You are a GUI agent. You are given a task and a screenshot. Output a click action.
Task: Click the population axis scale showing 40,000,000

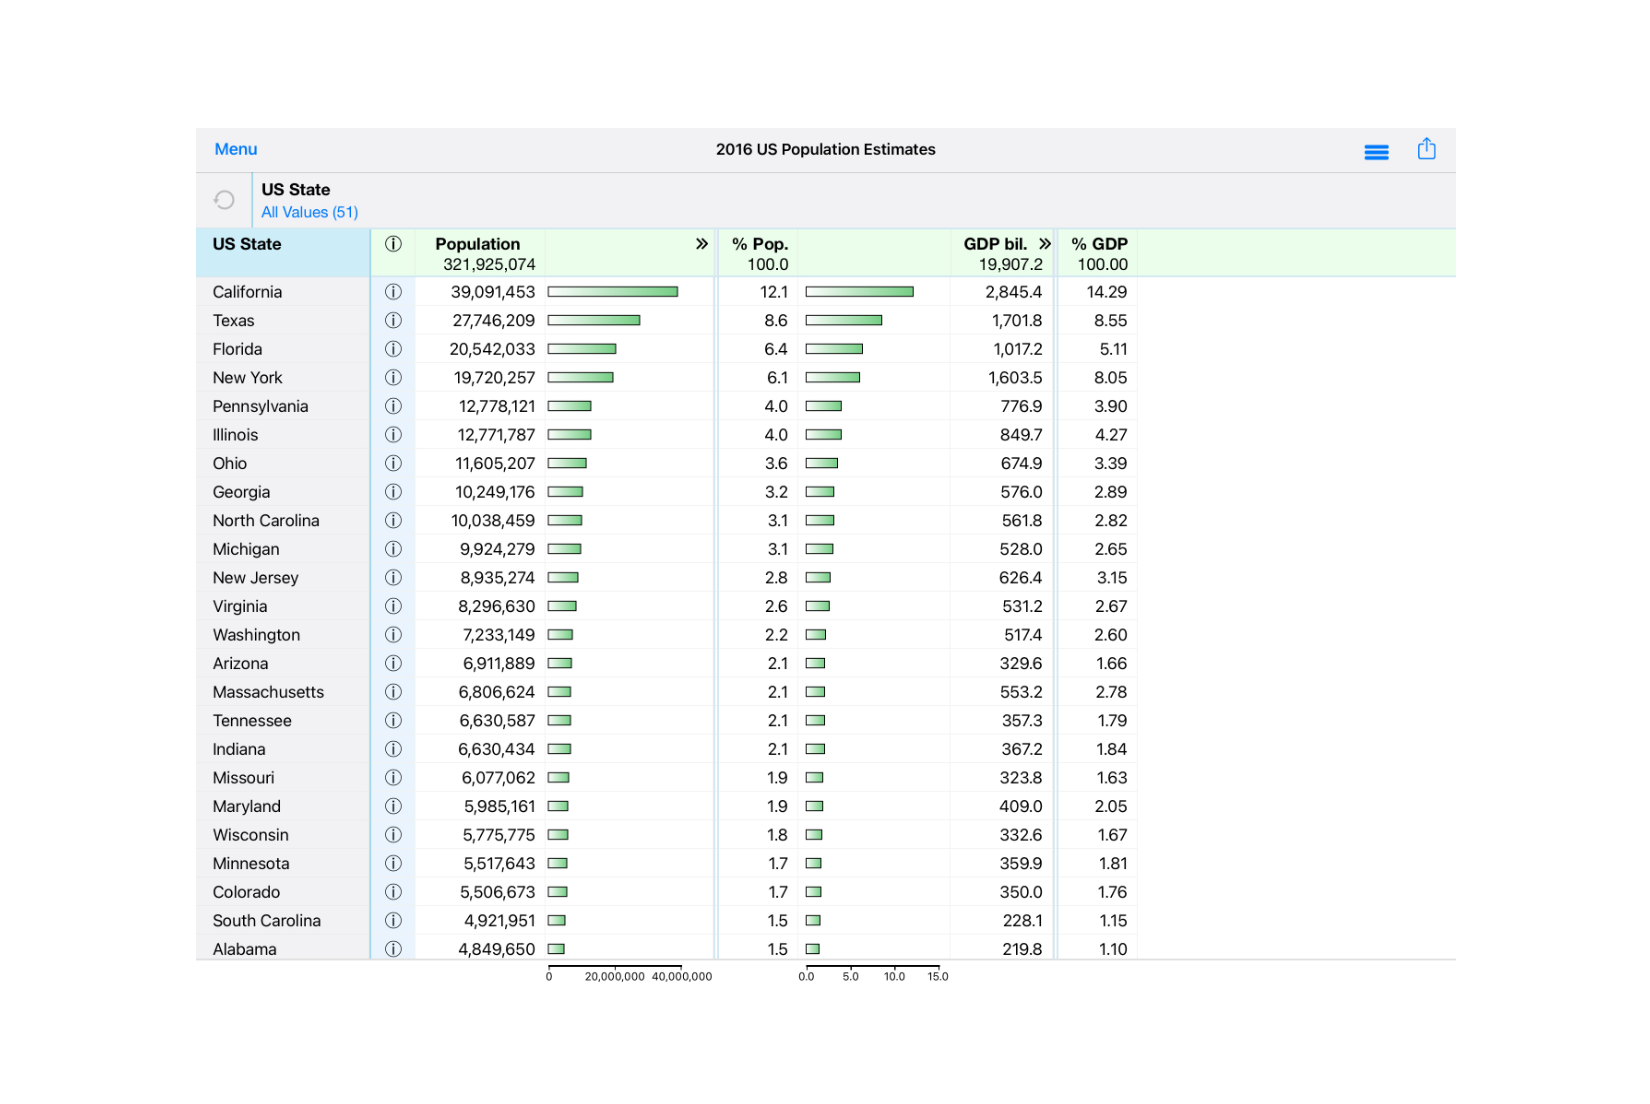coord(684,977)
